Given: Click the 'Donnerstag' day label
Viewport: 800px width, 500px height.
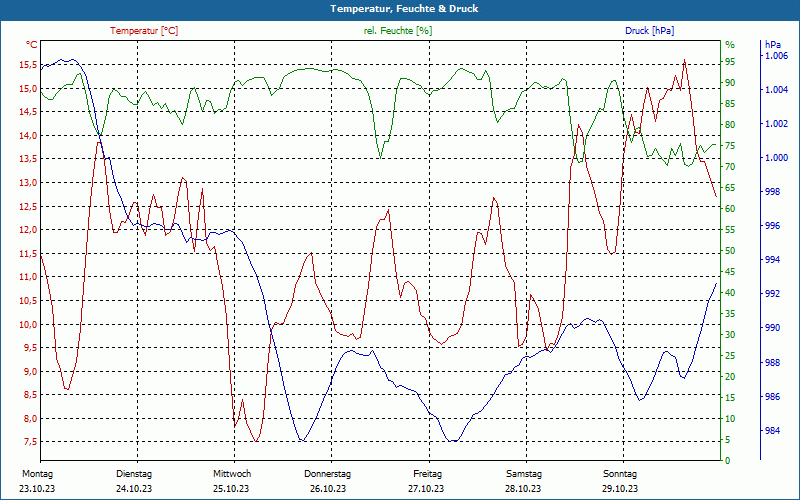Looking at the screenshot, I should [328, 474].
